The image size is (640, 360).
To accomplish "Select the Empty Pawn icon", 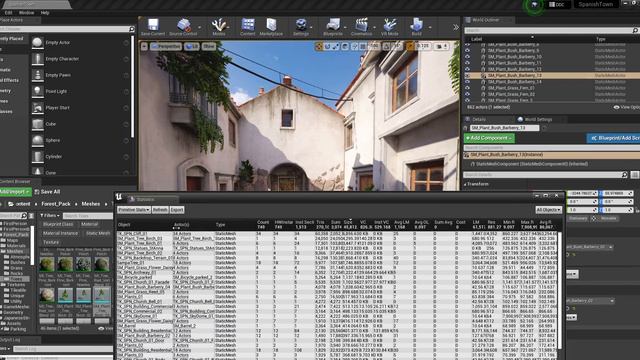I will coord(38,75).
